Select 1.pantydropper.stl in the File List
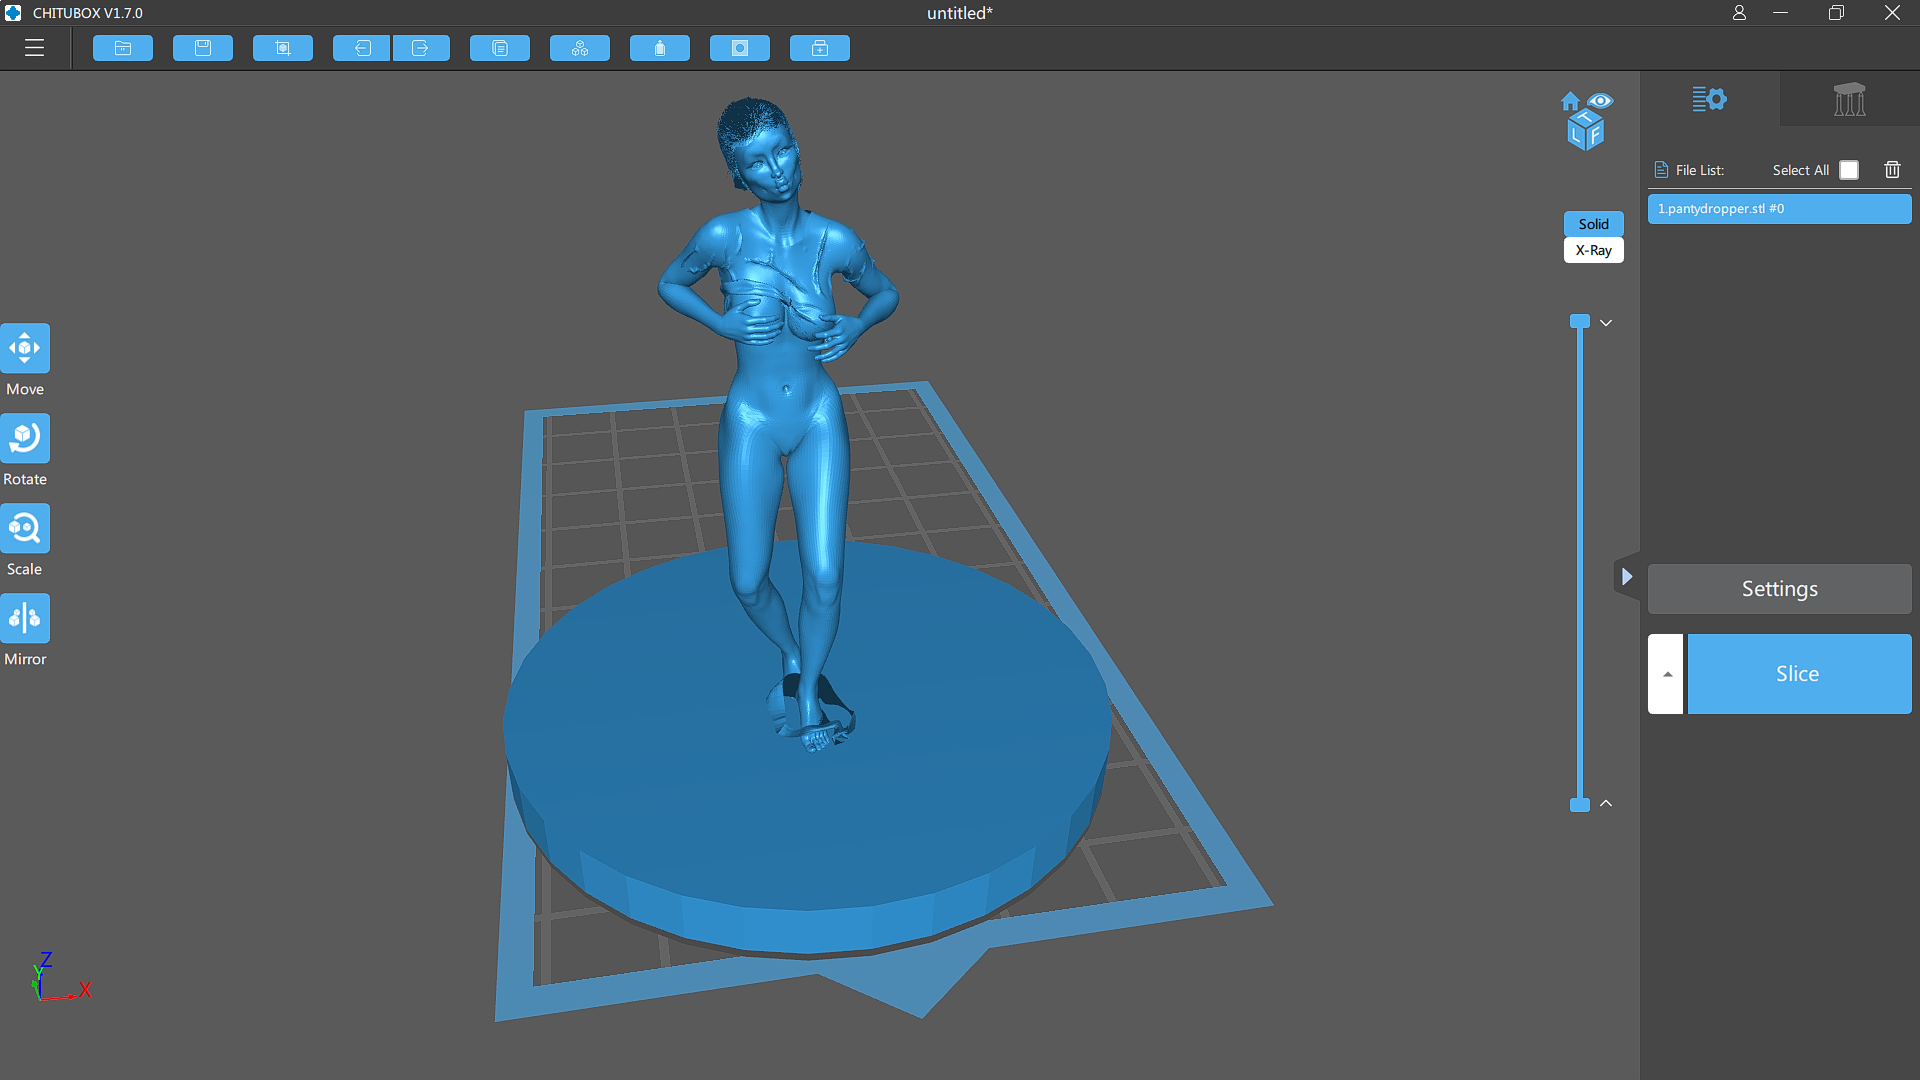This screenshot has height=1080, width=1920. [1779, 208]
